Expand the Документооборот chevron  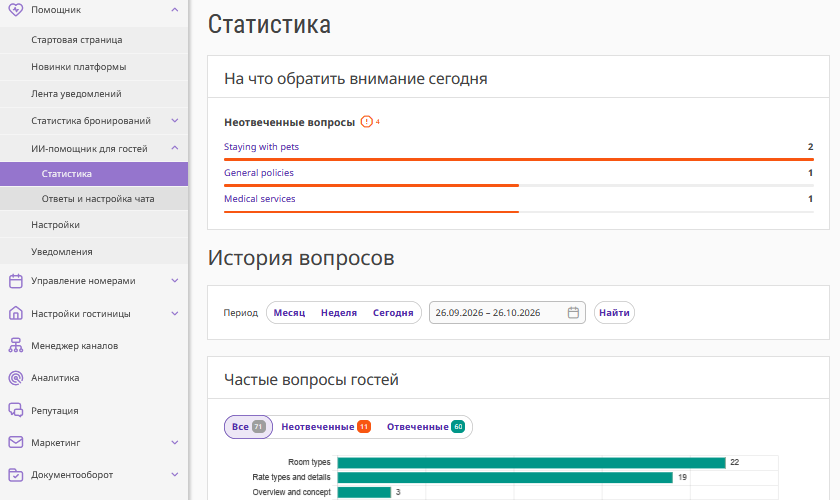click(175, 474)
